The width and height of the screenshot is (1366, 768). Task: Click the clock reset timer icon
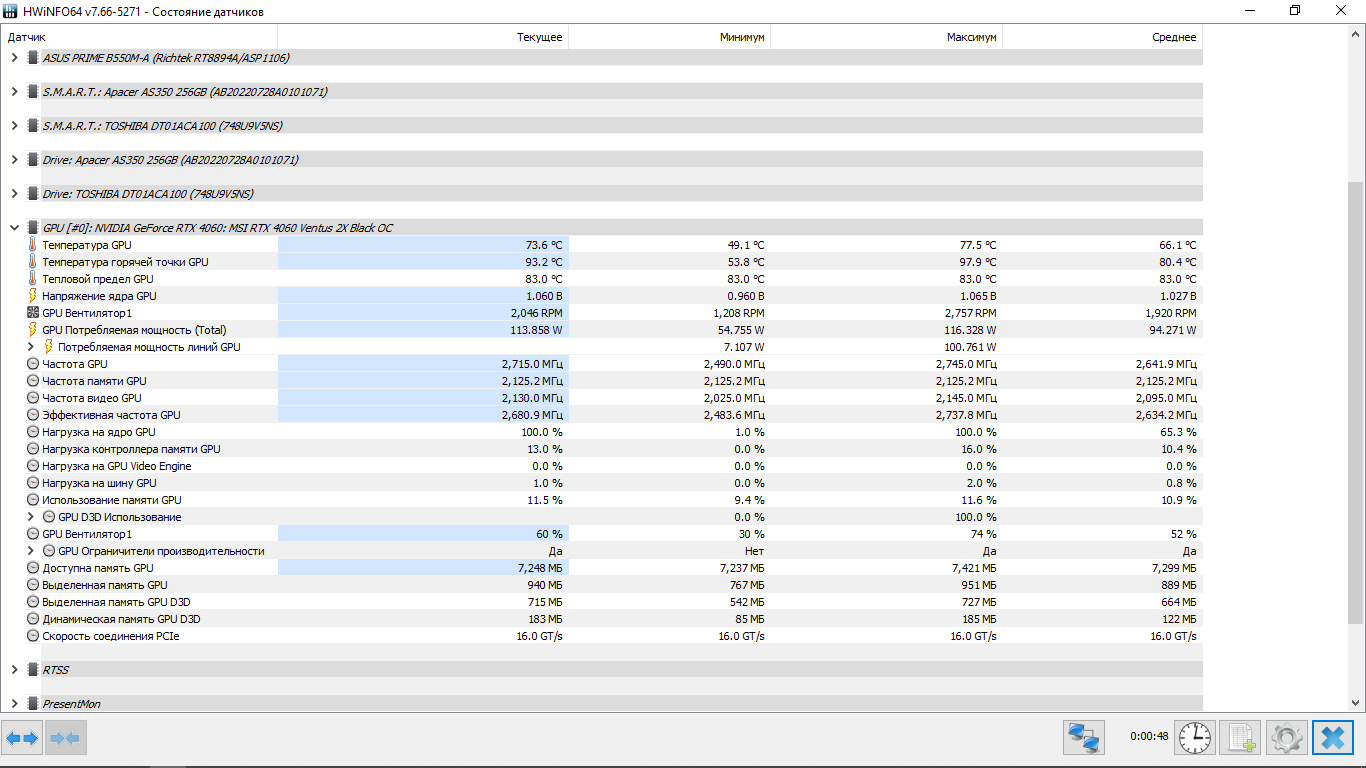[x=1194, y=738]
